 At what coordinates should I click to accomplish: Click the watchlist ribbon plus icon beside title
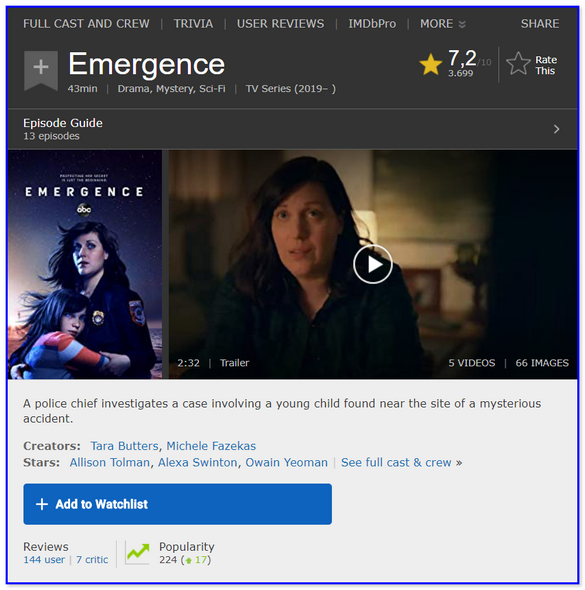(41, 70)
